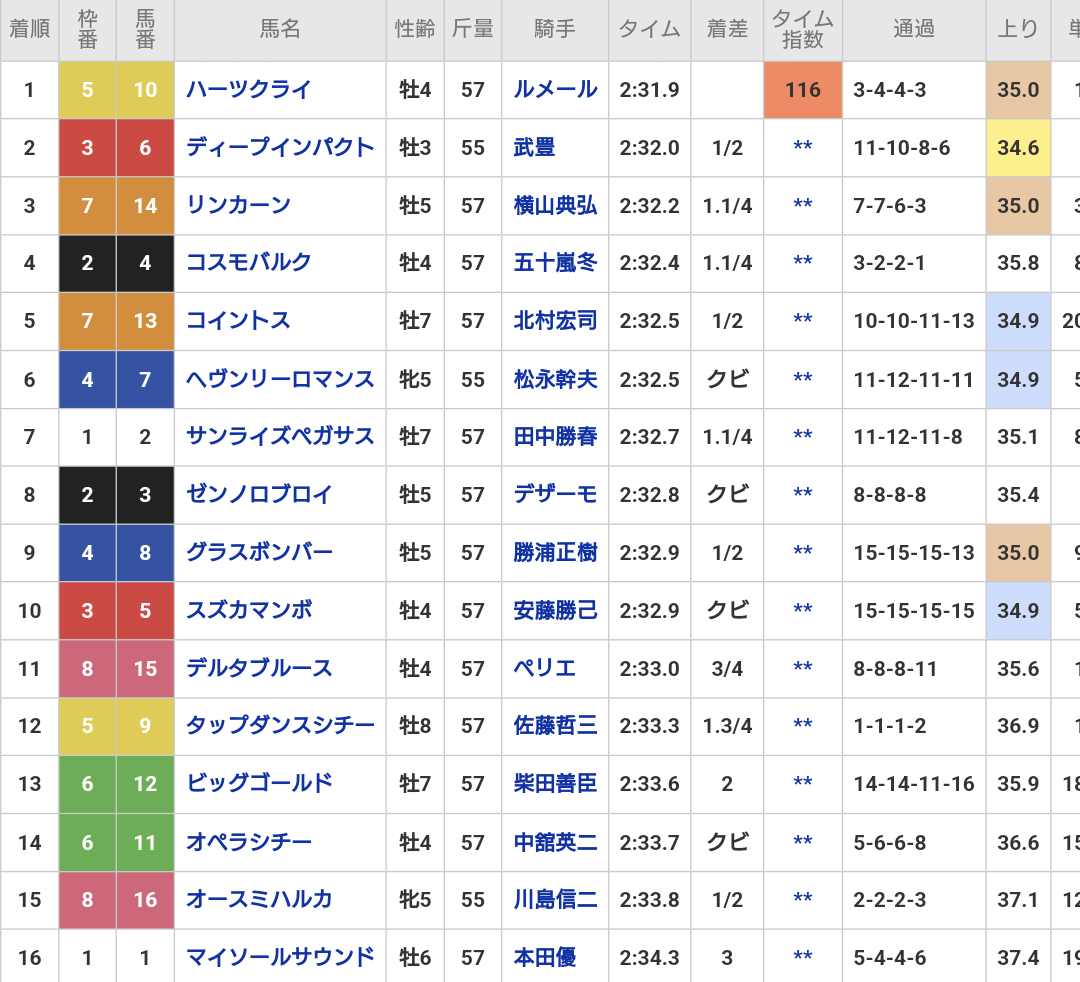Click jockey ルメール link
This screenshot has width=1080, height=982.
[x=555, y=90]
